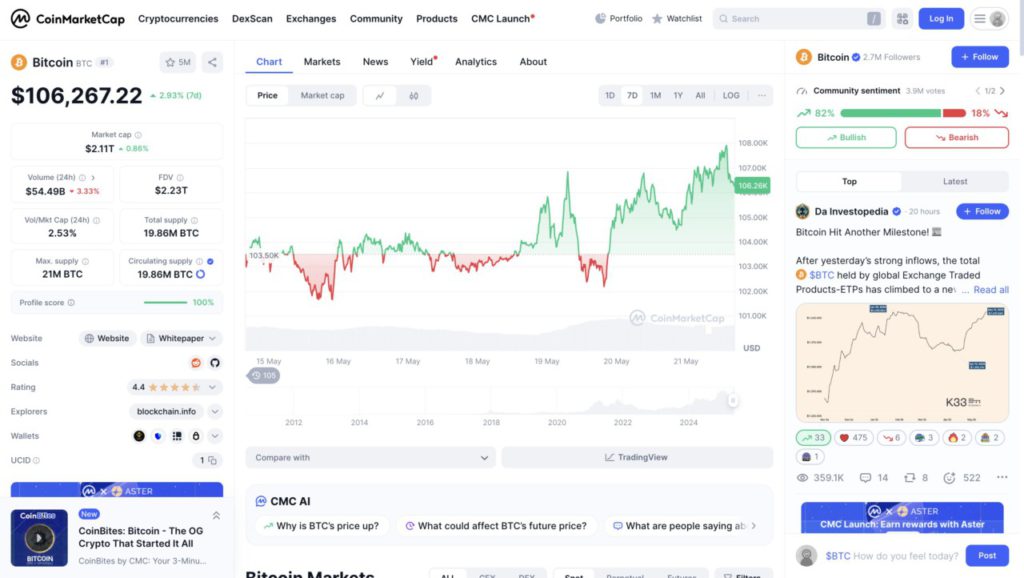Open the apps grid icon near search
The height and width of the screenshot is (578, 1024).
pos(902,18)
